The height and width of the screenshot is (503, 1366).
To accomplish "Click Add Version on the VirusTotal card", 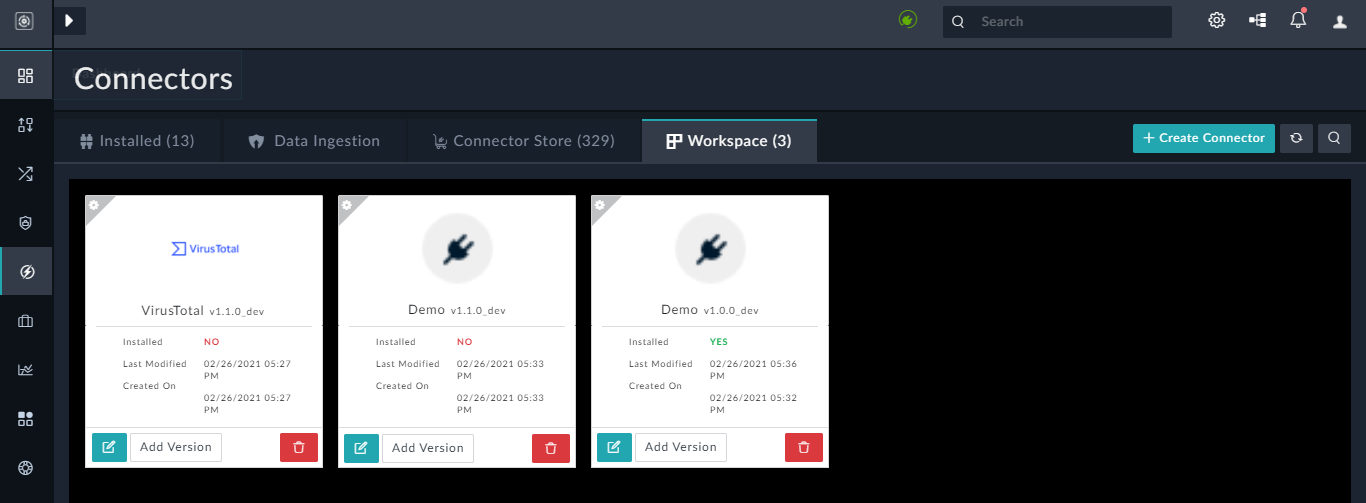I will point(176,447).
